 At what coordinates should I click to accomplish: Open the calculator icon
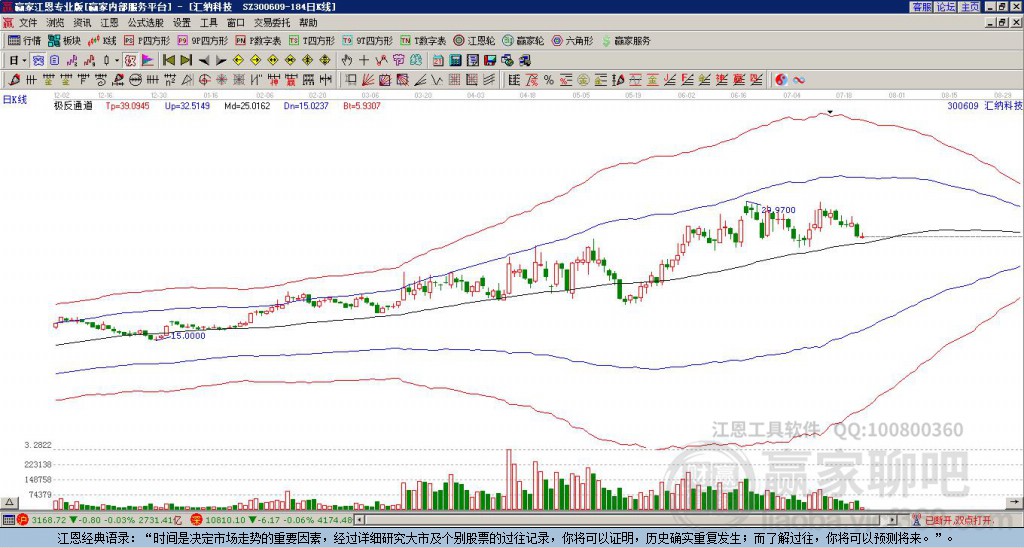tap(455, 61)
